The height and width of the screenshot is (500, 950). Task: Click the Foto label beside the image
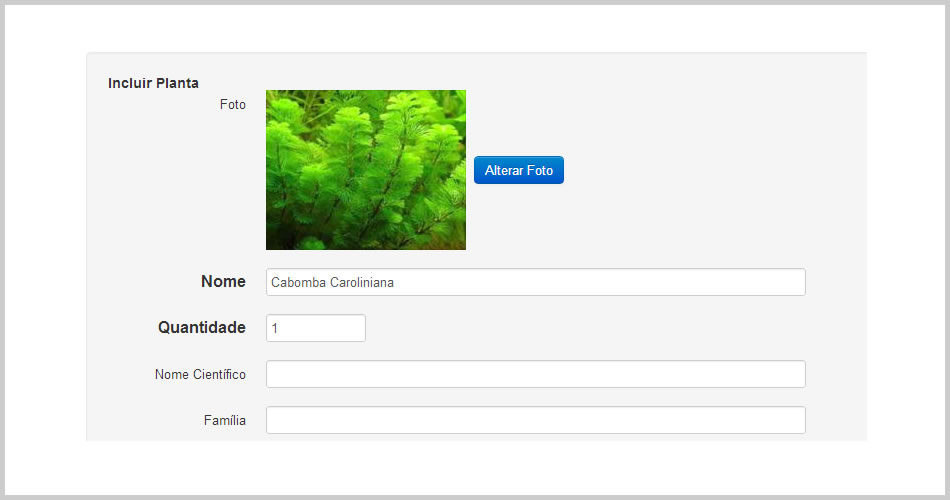tap(233, 104)
